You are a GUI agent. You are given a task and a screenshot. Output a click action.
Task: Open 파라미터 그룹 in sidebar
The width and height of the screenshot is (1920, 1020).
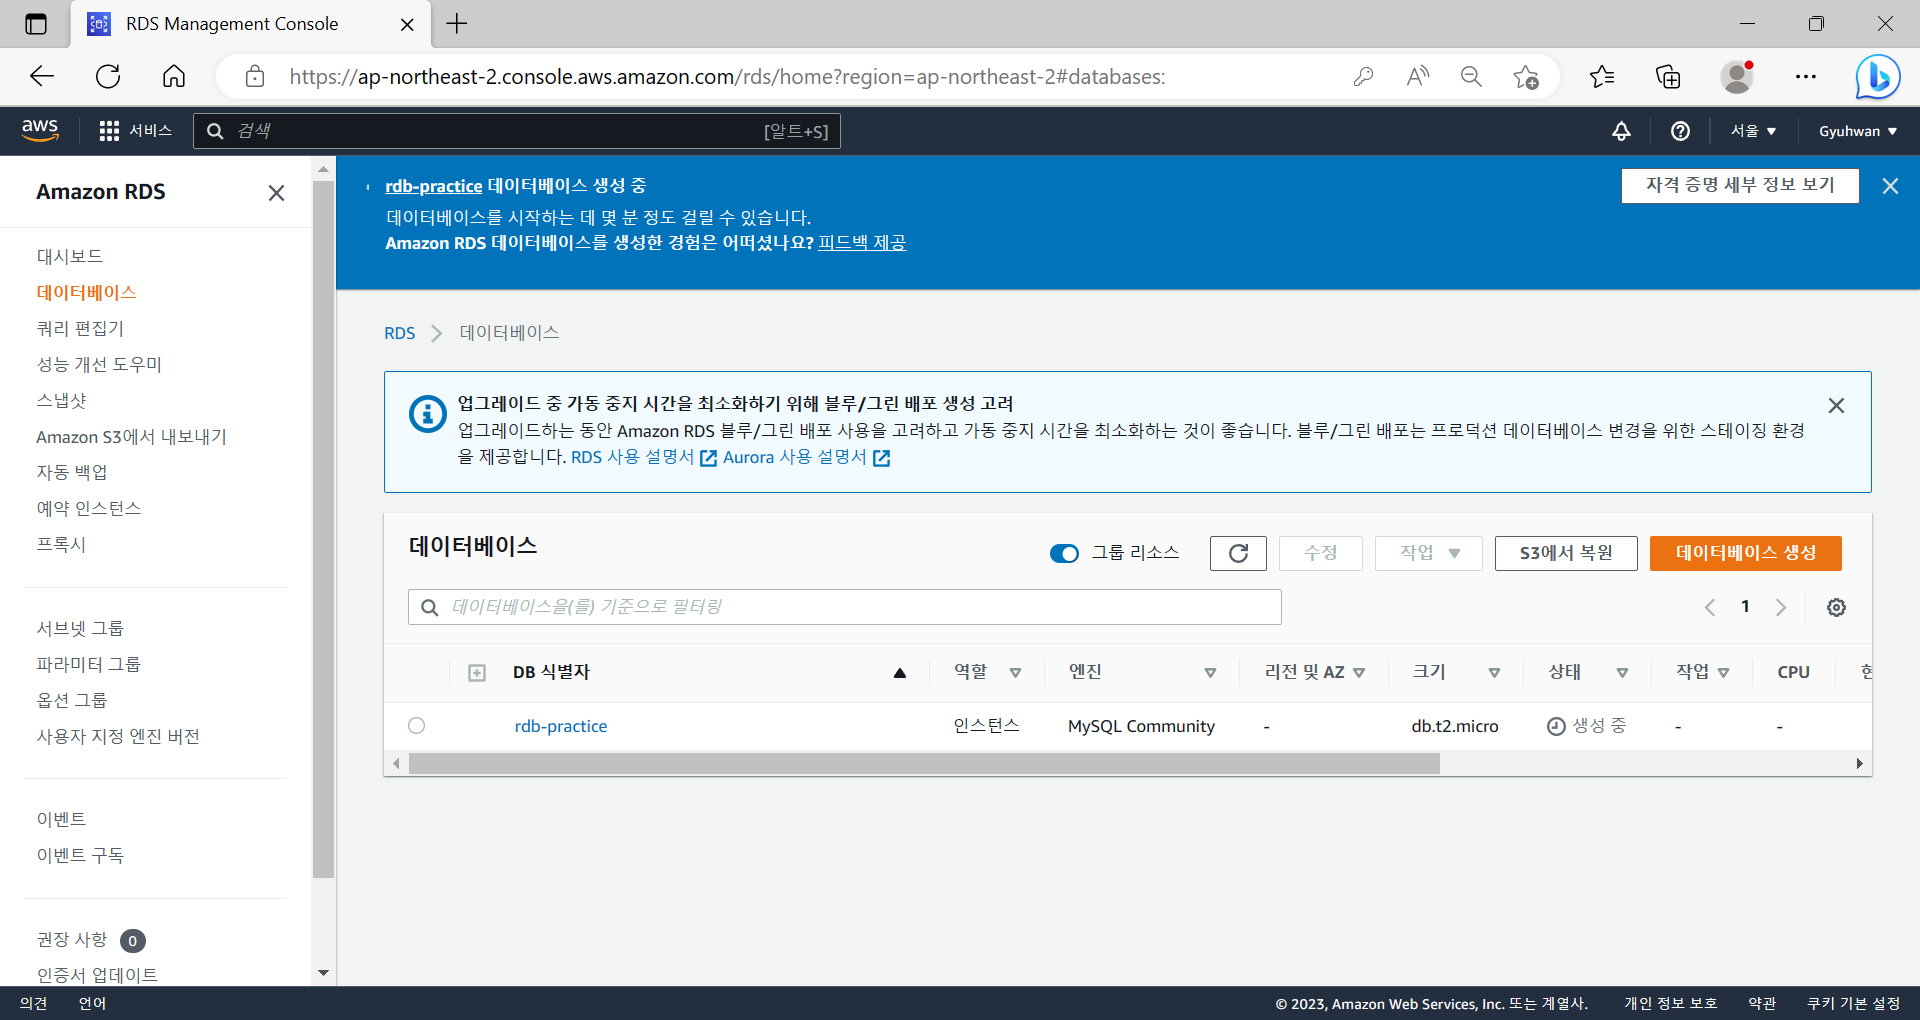tap(89, 664)
